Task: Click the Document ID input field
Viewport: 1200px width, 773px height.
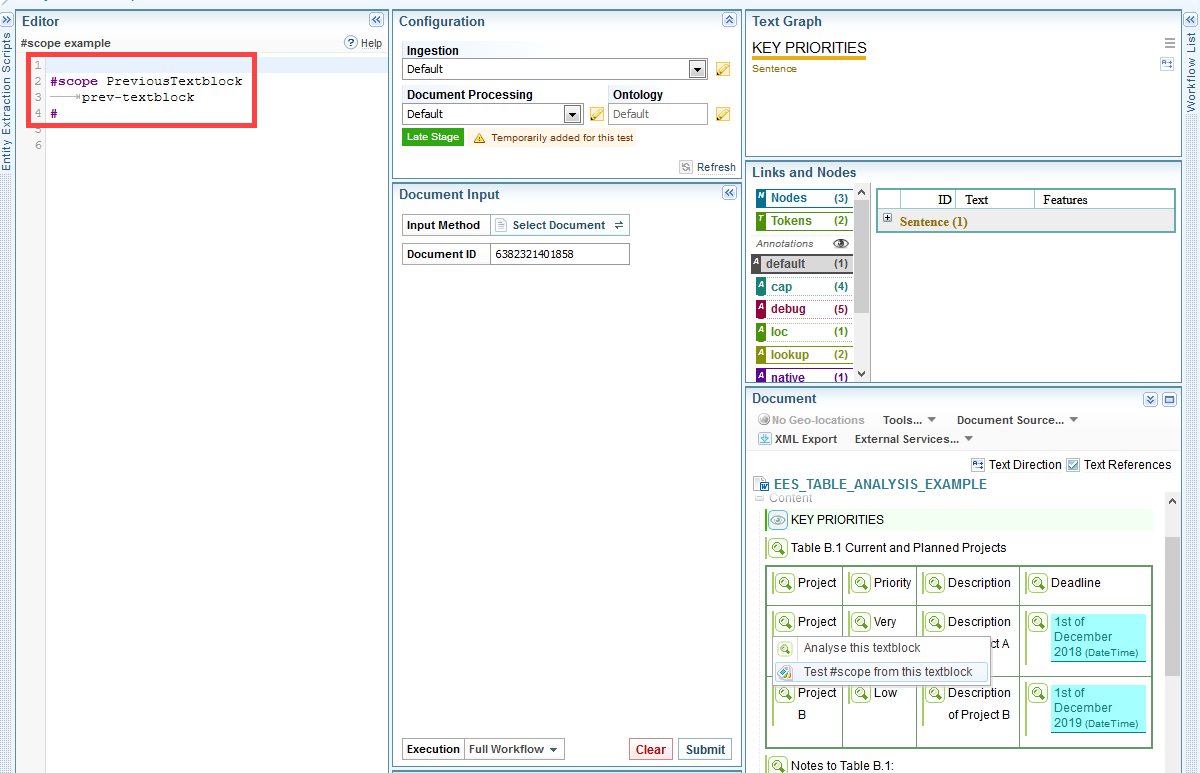Action: click(560, 254)
